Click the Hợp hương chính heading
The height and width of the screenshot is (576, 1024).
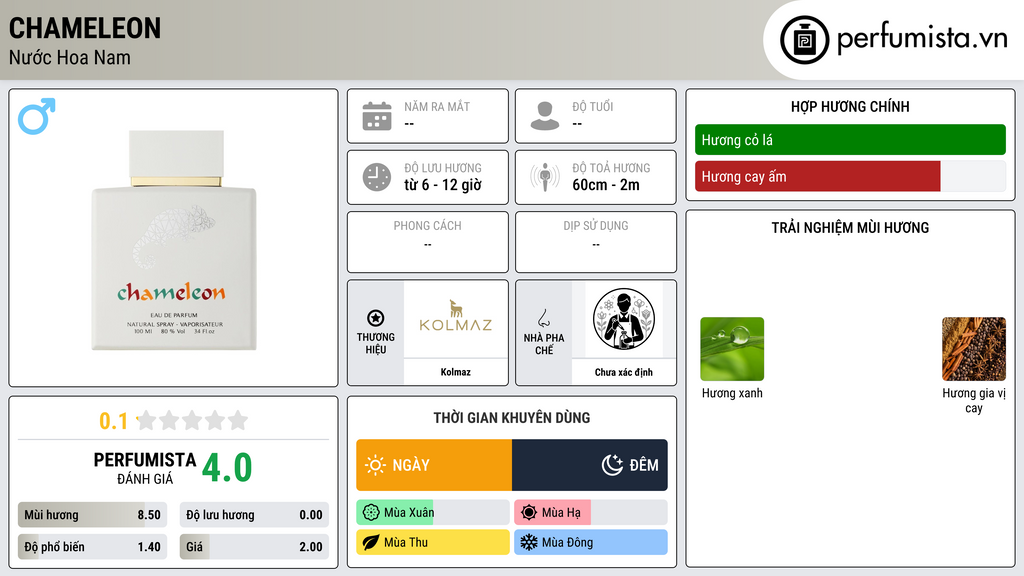point(850,106)
